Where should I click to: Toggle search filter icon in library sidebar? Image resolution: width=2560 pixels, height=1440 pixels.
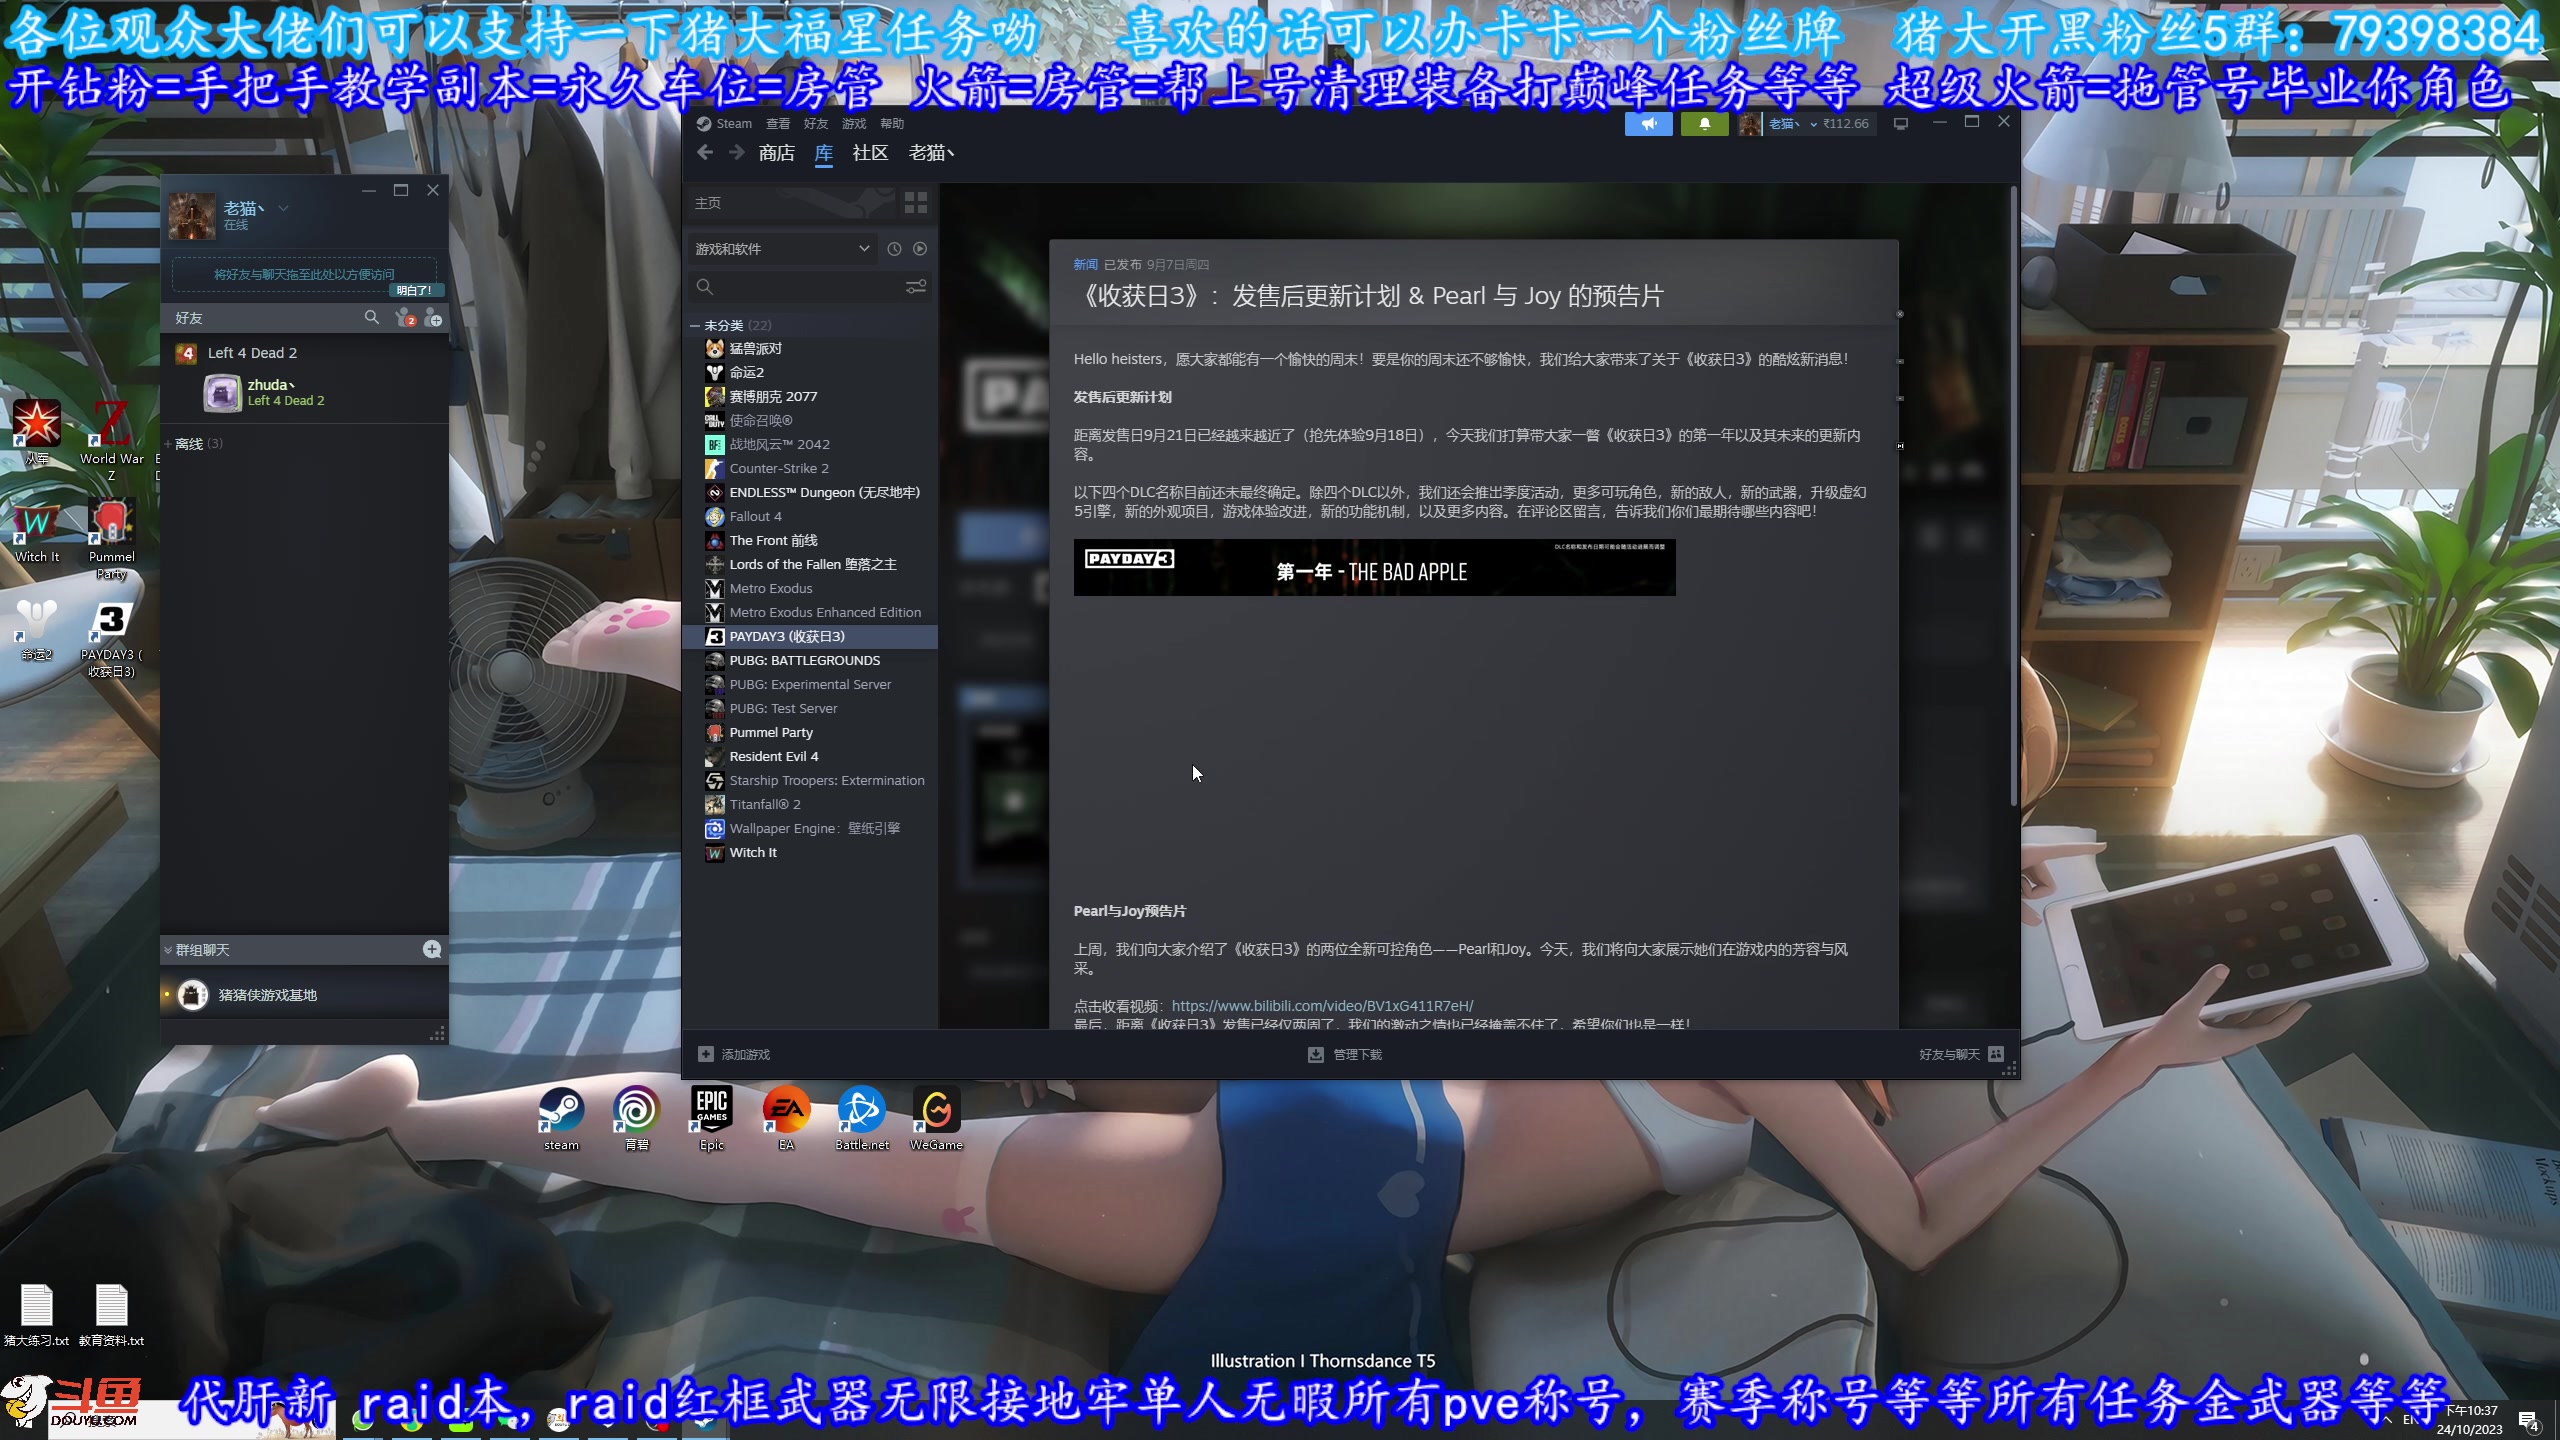click(x=918, y=287)
